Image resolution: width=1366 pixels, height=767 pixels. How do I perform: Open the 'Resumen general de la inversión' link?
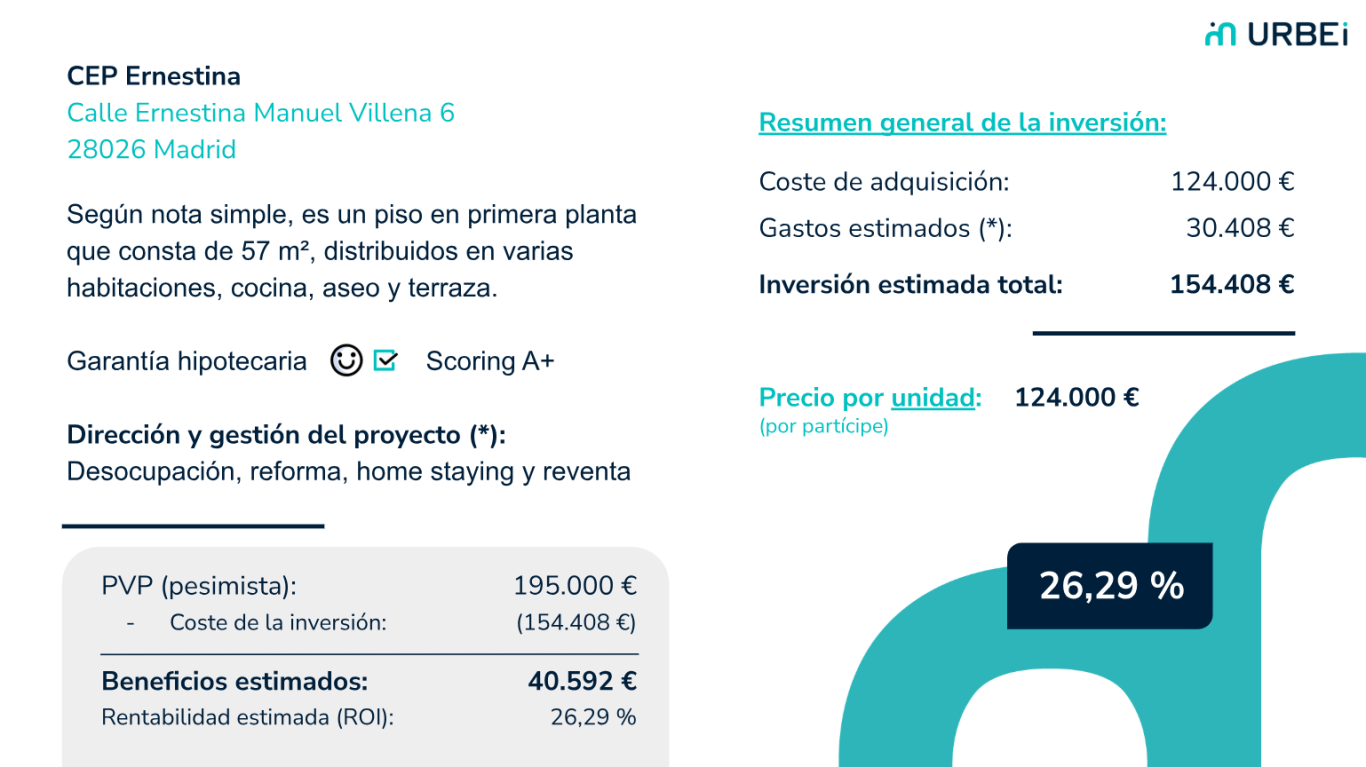click(x=962, y=123)
